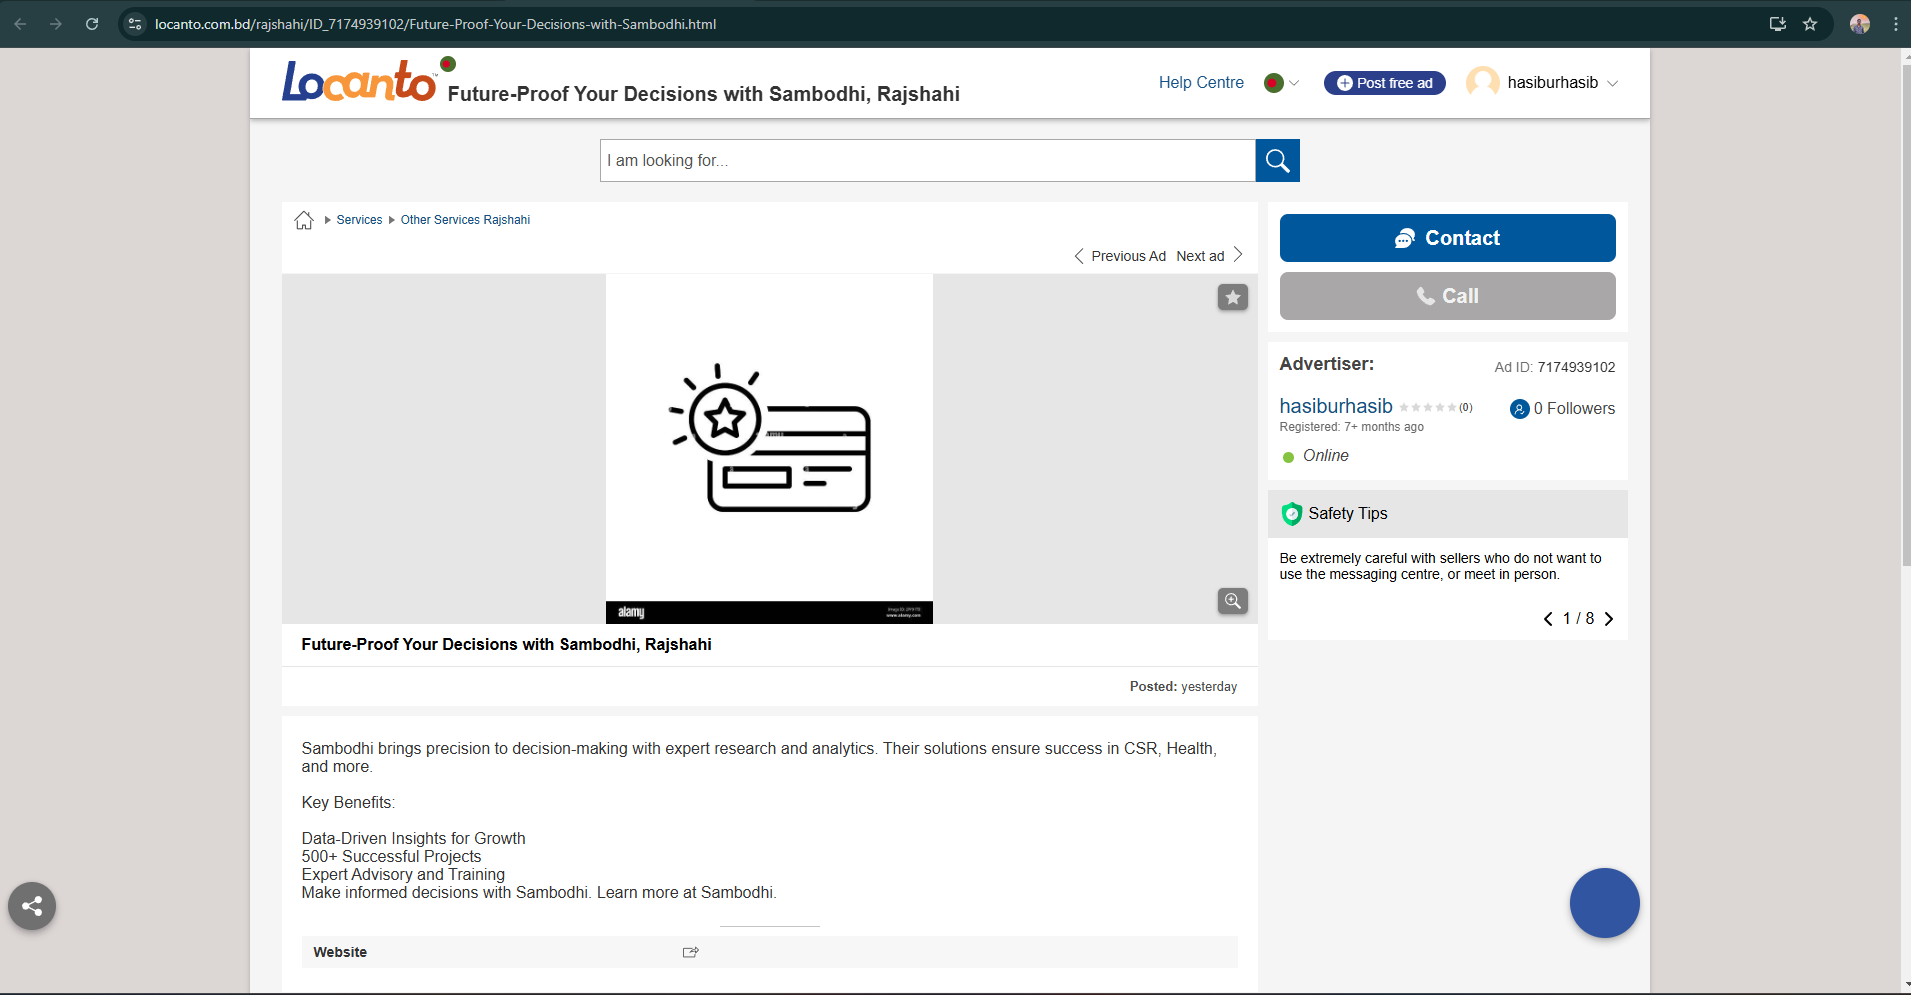Click the Followers profile icon
The width and height of the screenshot is (1911, 995).
pos(1519,409)
